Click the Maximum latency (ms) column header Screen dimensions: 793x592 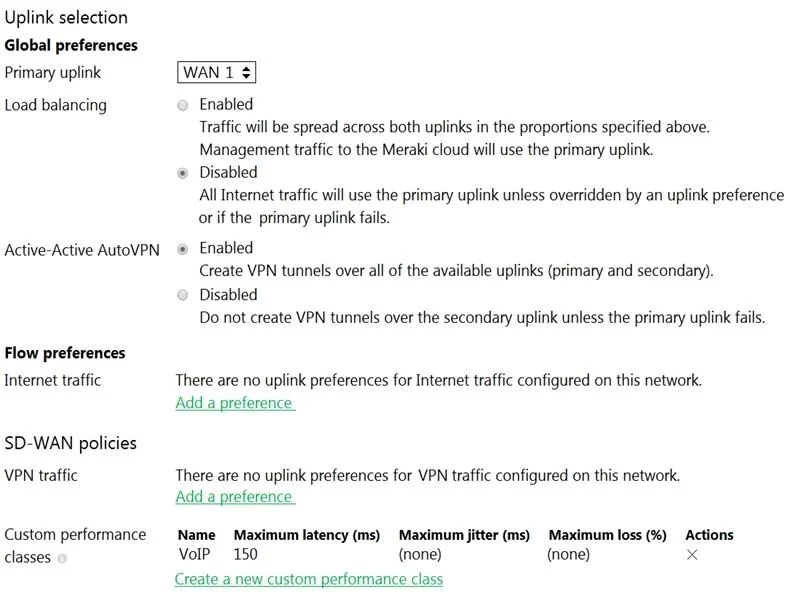[306, 535]
